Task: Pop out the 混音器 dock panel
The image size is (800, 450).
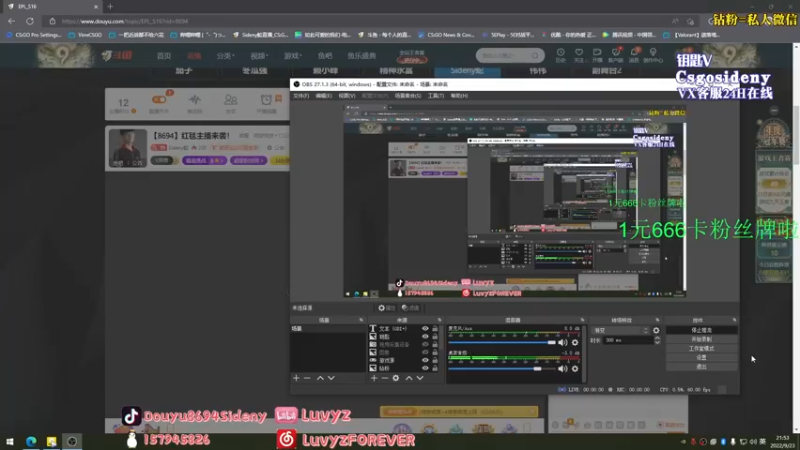Action: [582, 320]
